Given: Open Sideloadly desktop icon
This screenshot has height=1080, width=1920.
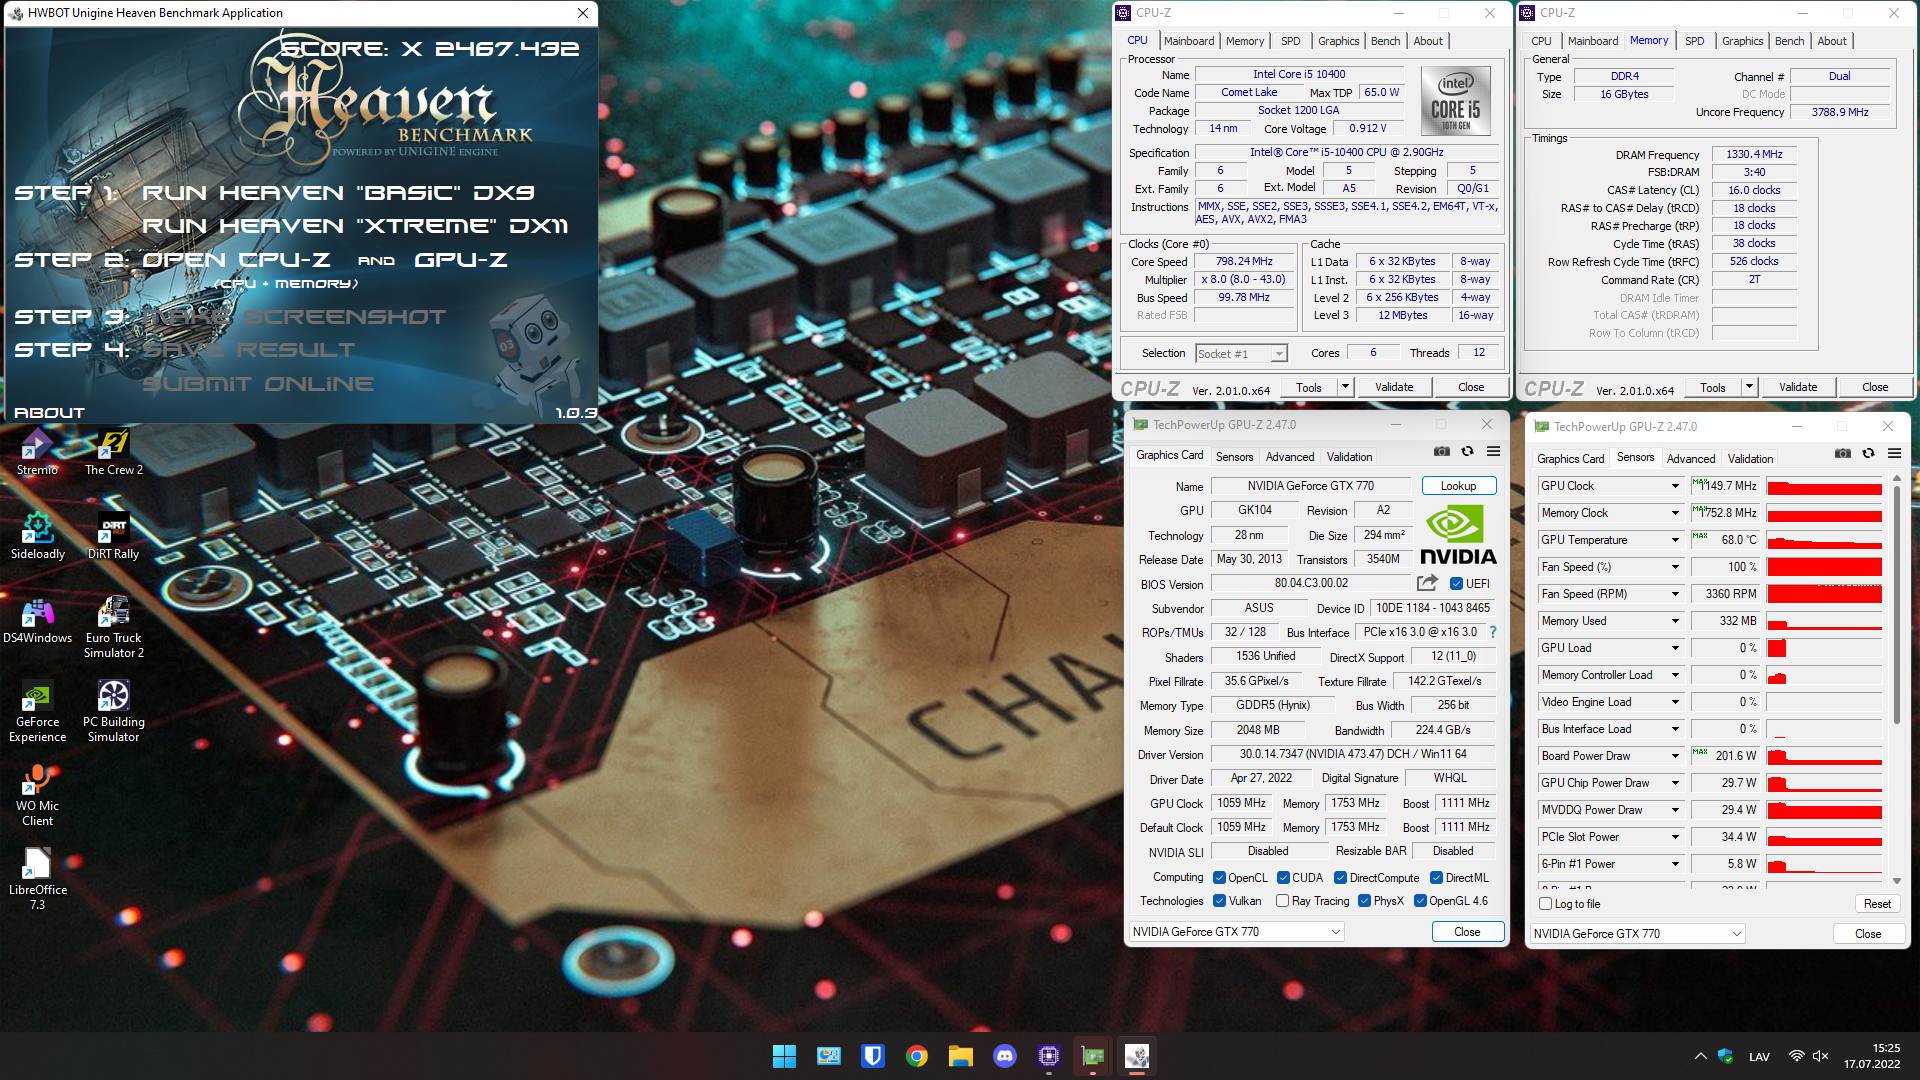Looking at the screenshot, I should (x=37, y=536).
